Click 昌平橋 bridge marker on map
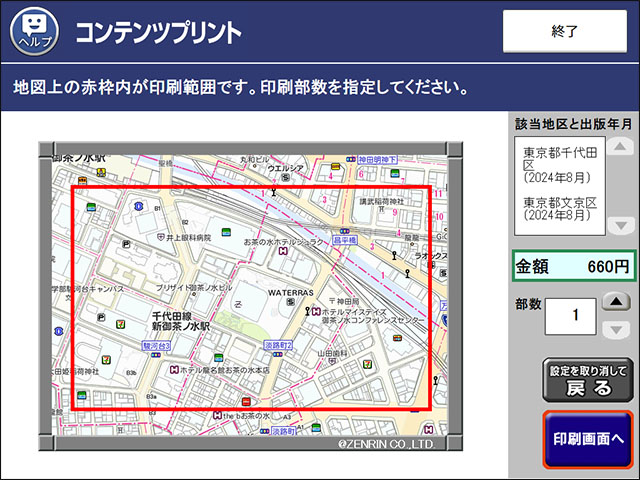This screenshot has height=480, width=640. 345,240
